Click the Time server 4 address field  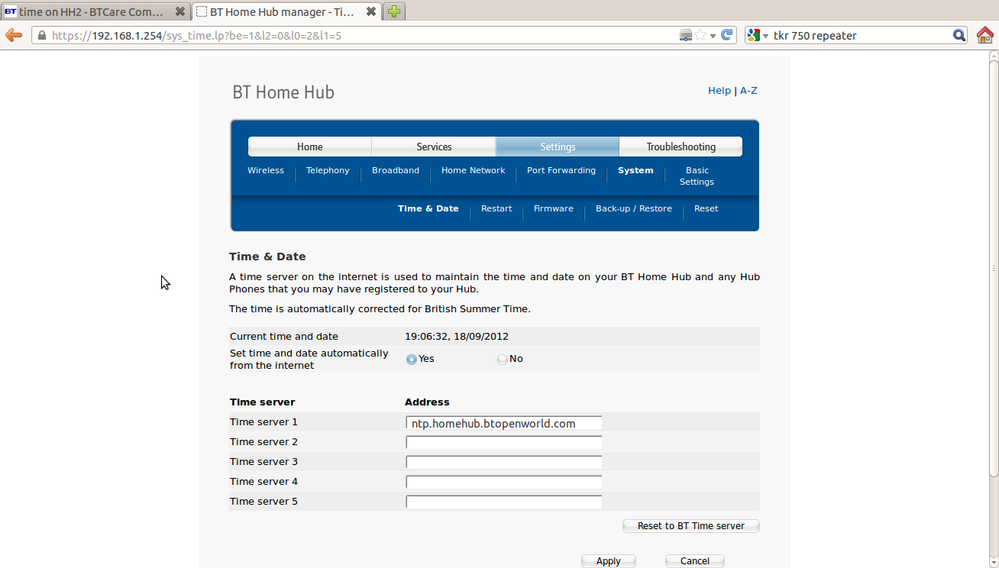[504, 482]
